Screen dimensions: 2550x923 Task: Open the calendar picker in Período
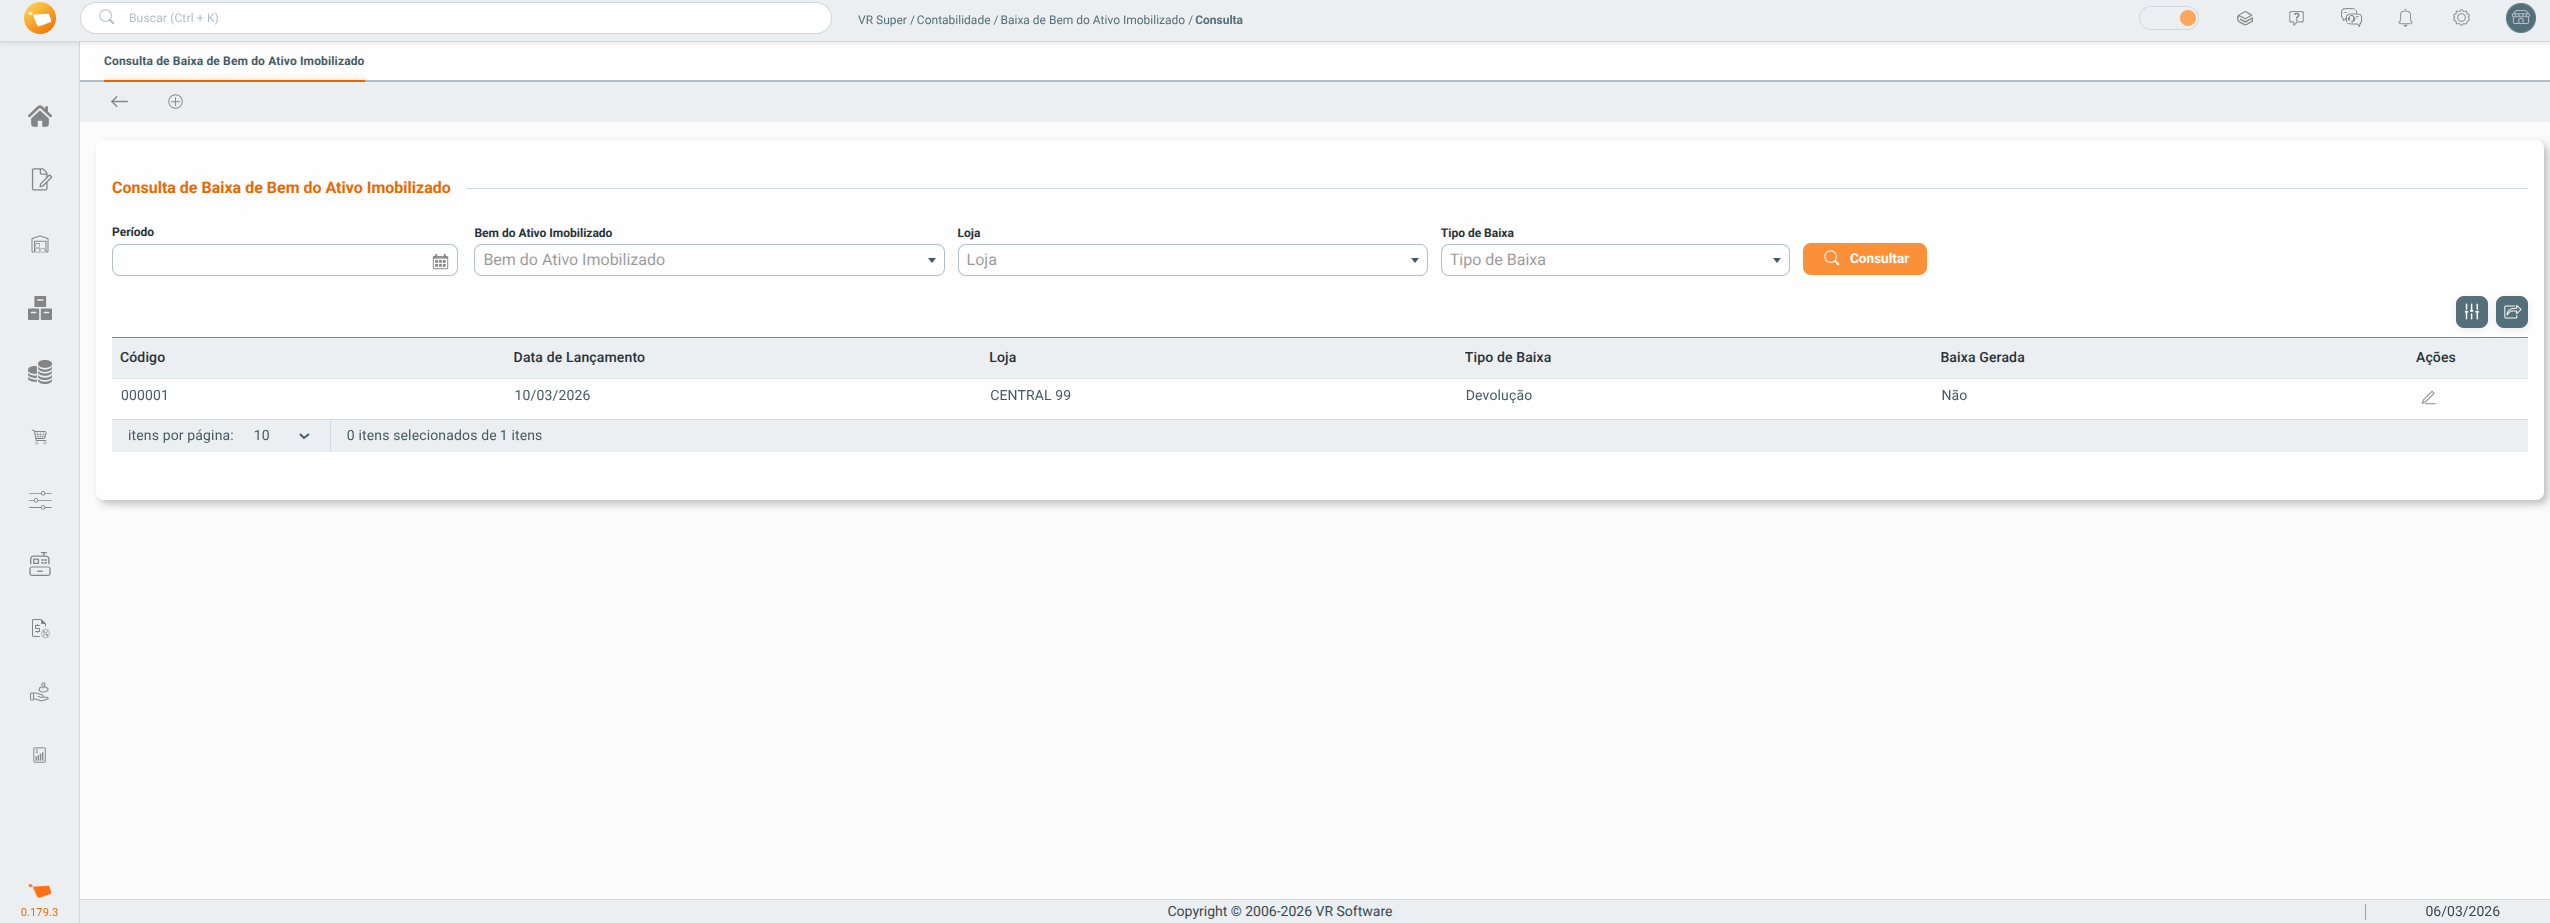click(x=440, y=261)
